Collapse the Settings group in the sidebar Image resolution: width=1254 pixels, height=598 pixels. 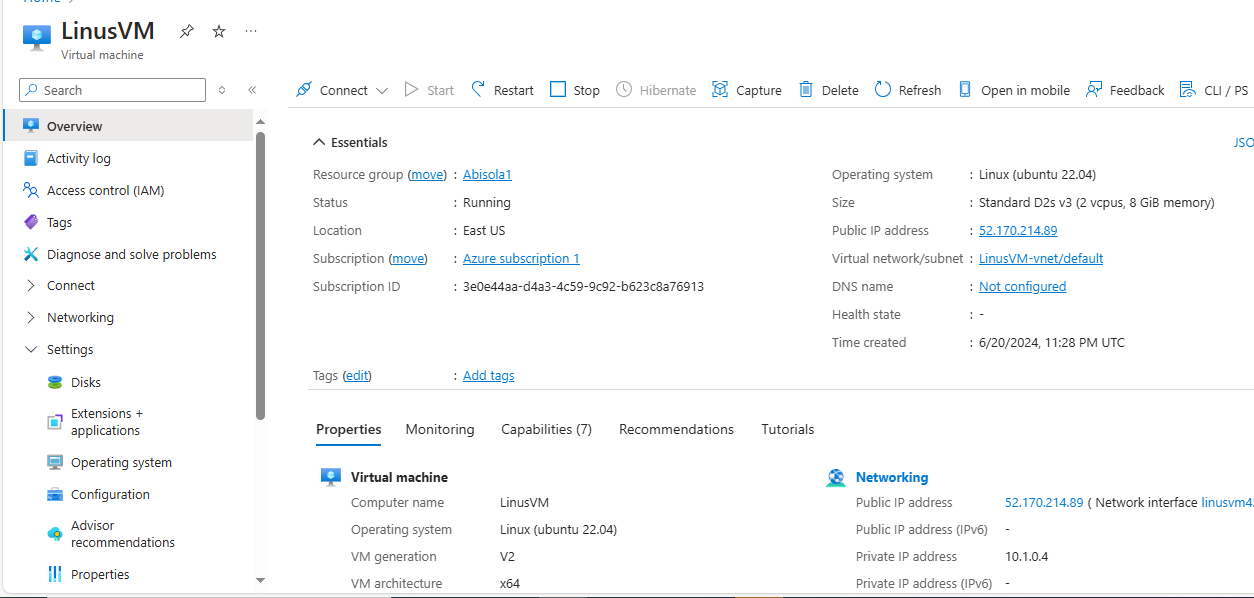coord(31,350)
